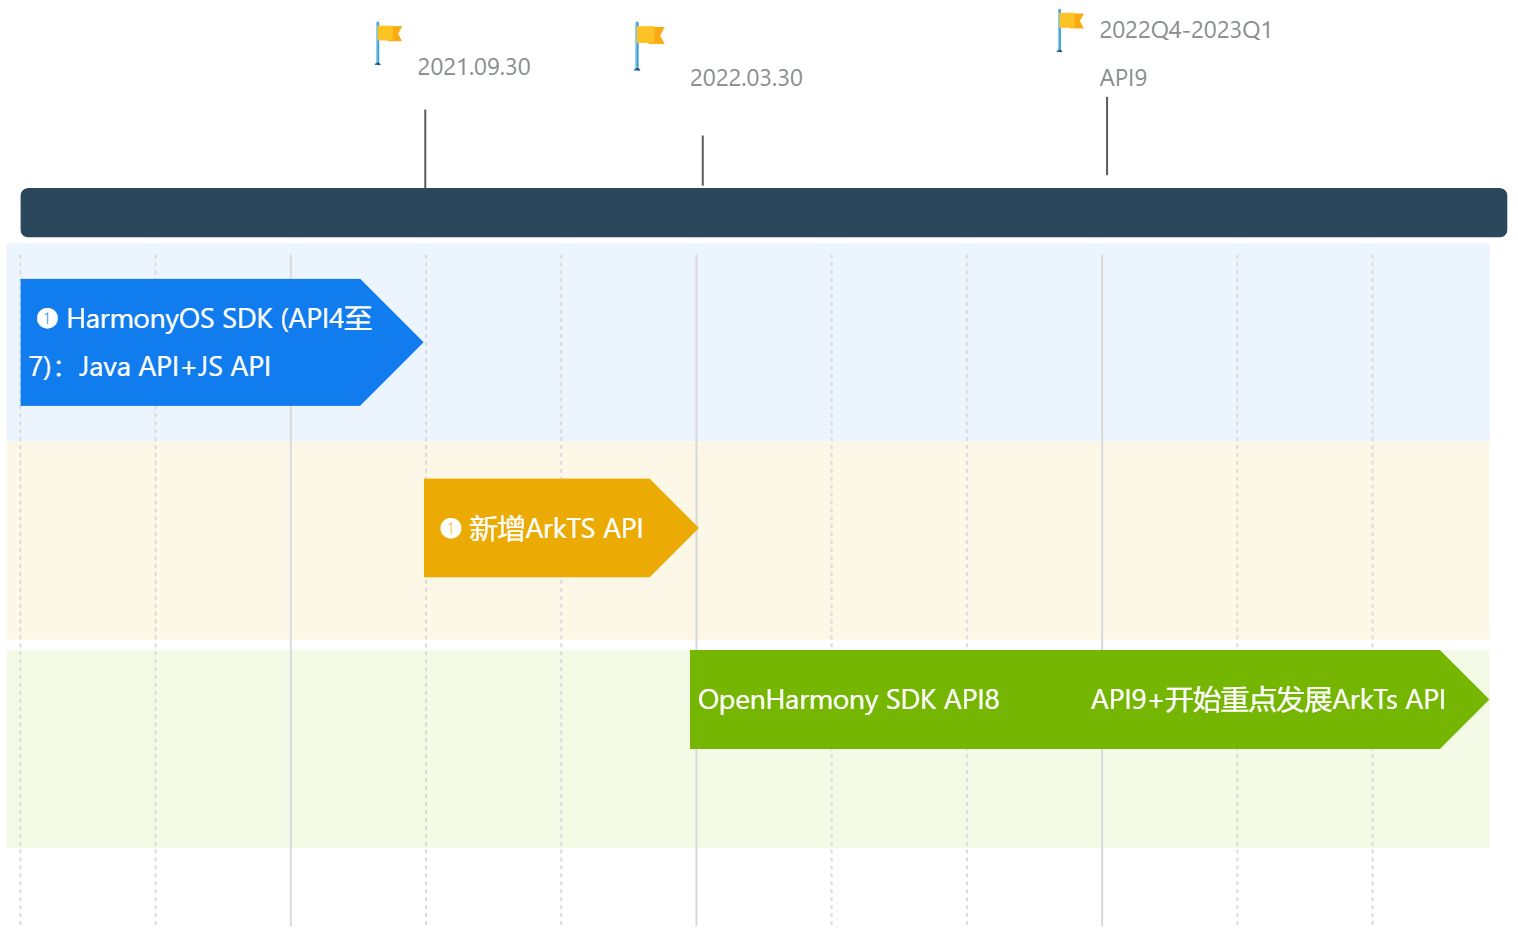Select the blue HarmonyOS SDK arrow block
1518x930 pixels.
(x=221, y=342)
